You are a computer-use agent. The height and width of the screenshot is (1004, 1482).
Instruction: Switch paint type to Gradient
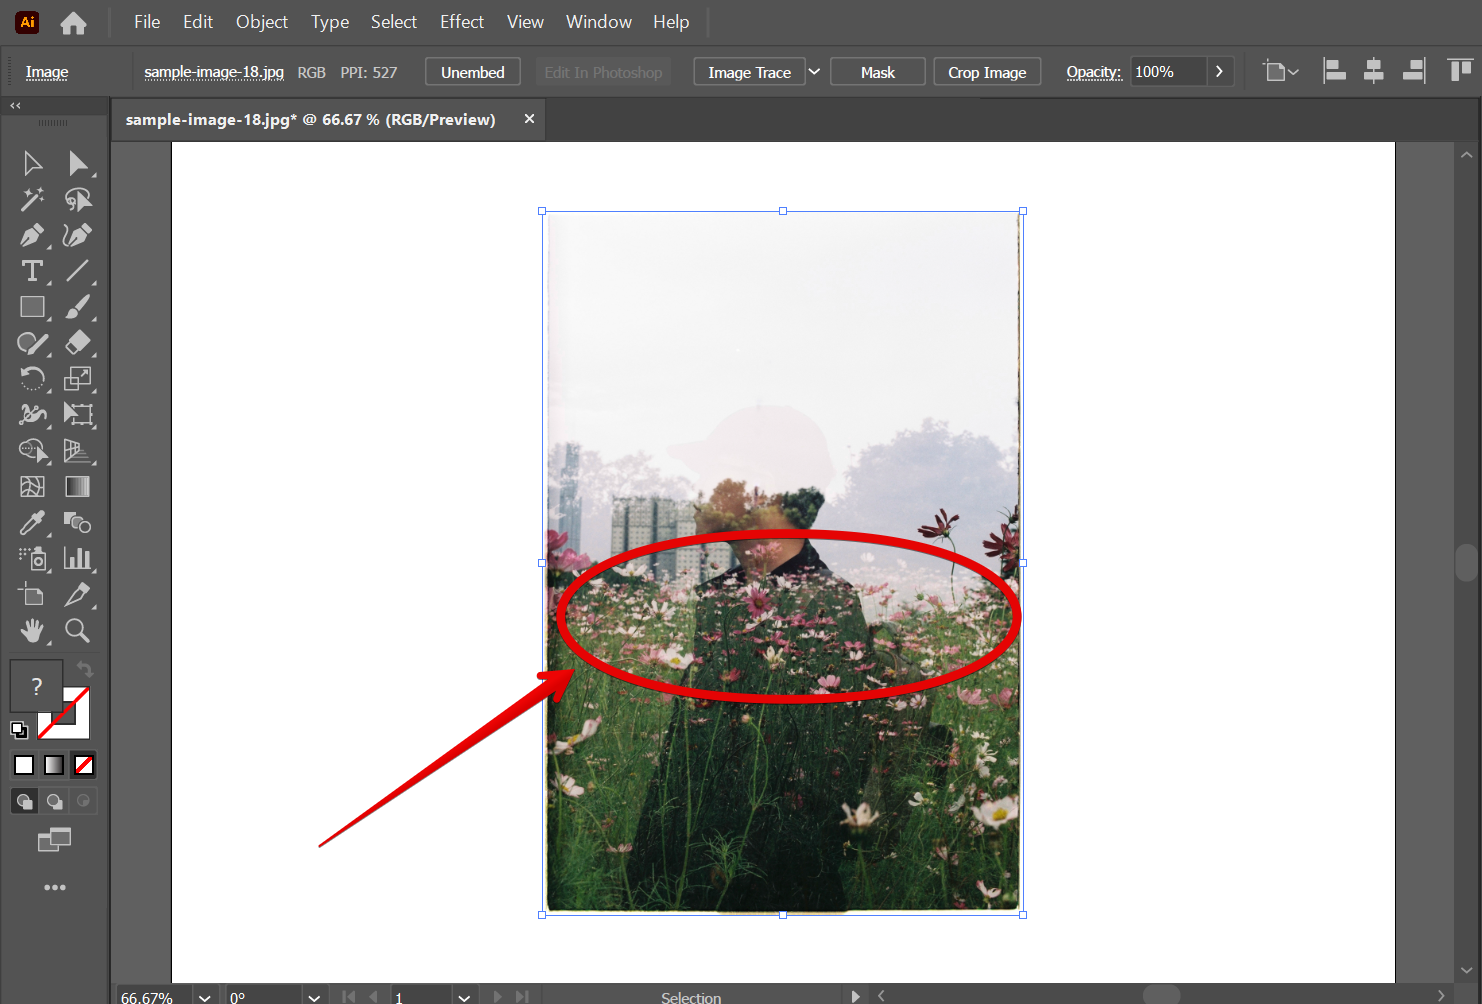point(54,765)
